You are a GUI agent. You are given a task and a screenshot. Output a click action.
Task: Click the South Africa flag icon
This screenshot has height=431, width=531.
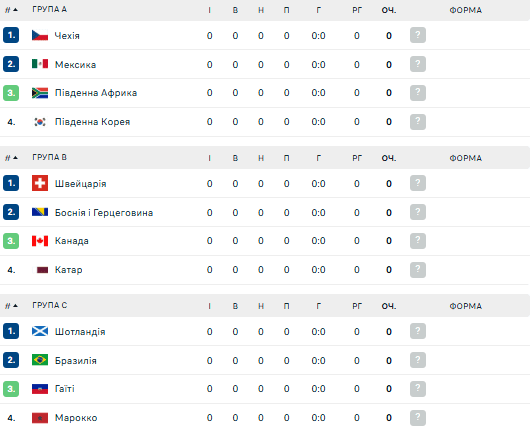point(40,93)
